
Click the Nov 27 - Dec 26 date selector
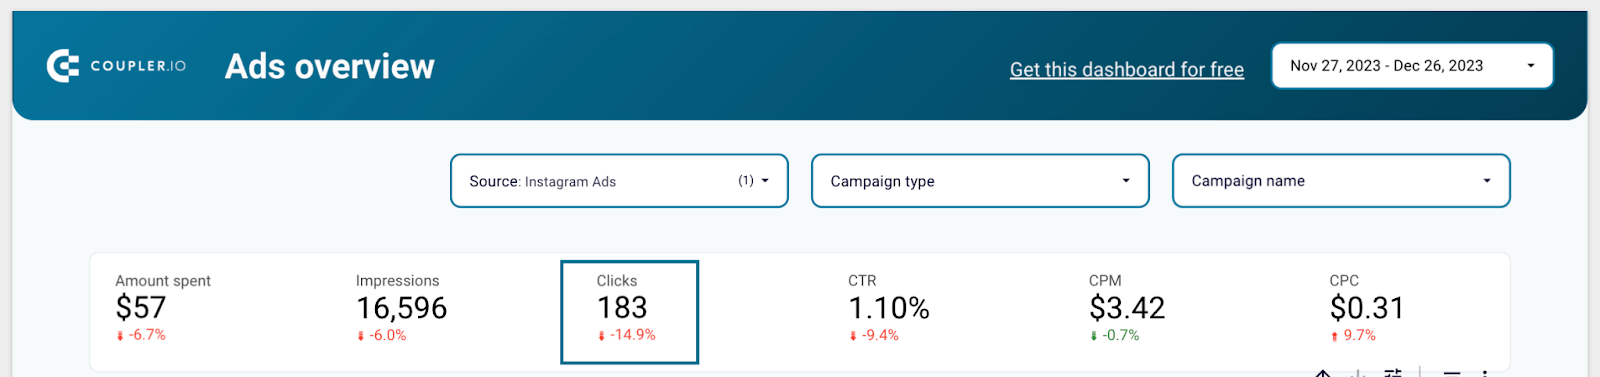click(1412, 66)
